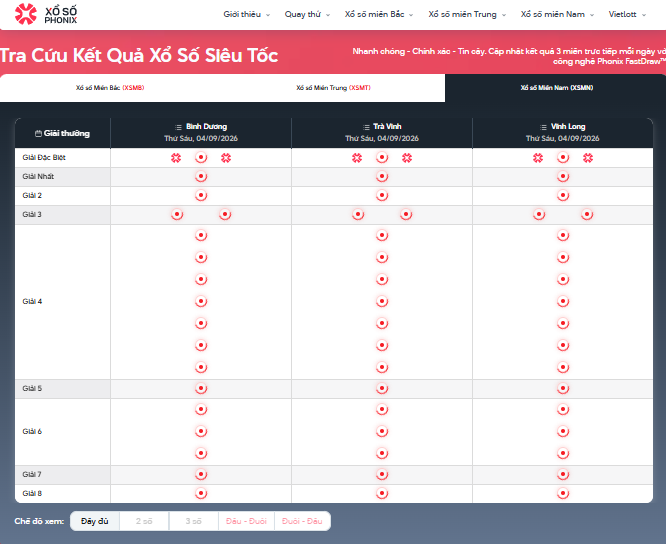Image resolution: width=666 pixels, height=544 pixels.
Task: Open Trà Vinh province results
Action: [x=387, y=127]
